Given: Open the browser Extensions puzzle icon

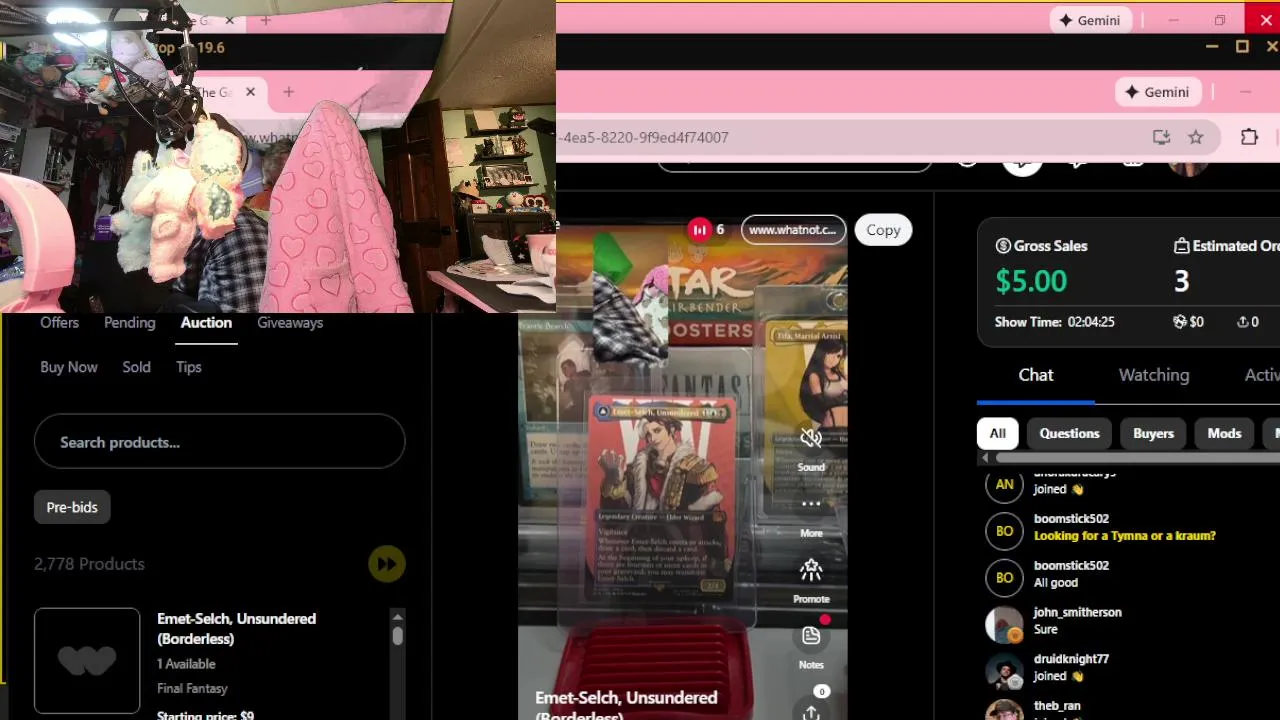Looking at the screenshot, I should pyautogui.click(x=1249, y=137).
